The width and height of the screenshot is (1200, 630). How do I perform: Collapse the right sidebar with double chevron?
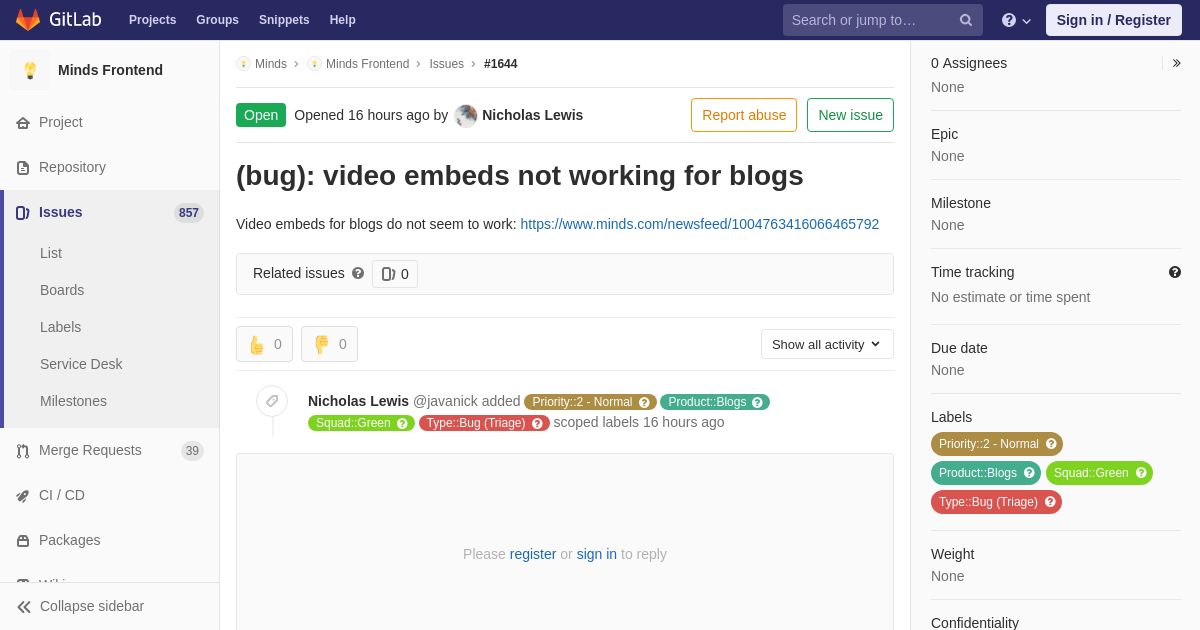(1176, 63)
